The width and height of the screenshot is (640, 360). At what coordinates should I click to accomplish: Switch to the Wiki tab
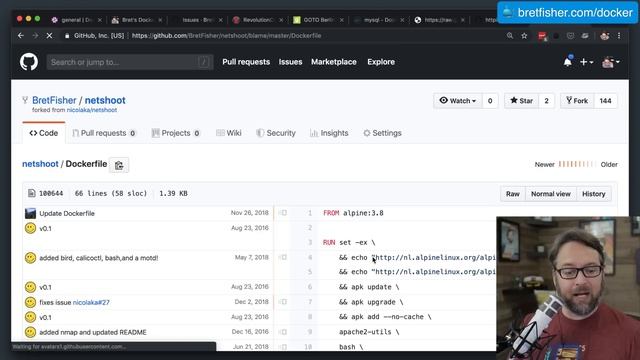tap(229, 133)
